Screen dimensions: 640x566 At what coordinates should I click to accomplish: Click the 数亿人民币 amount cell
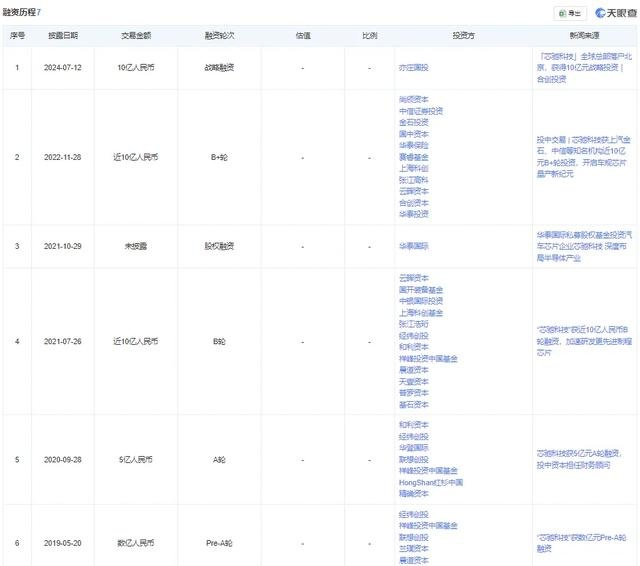pos(136,543)
